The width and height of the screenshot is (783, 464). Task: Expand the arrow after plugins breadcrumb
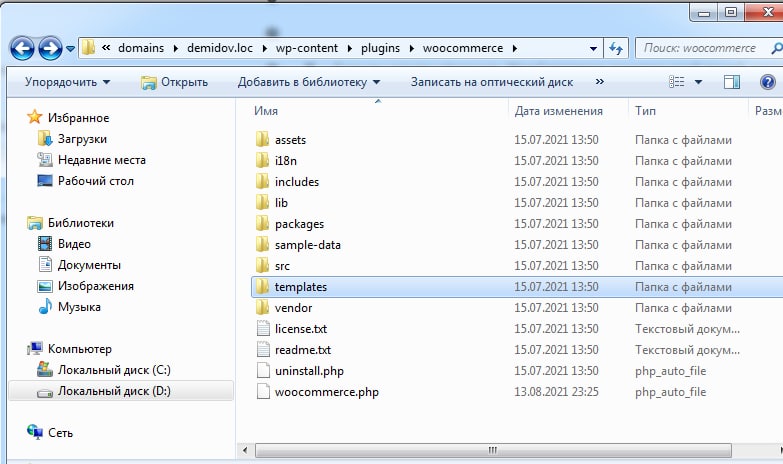[411, 48]
